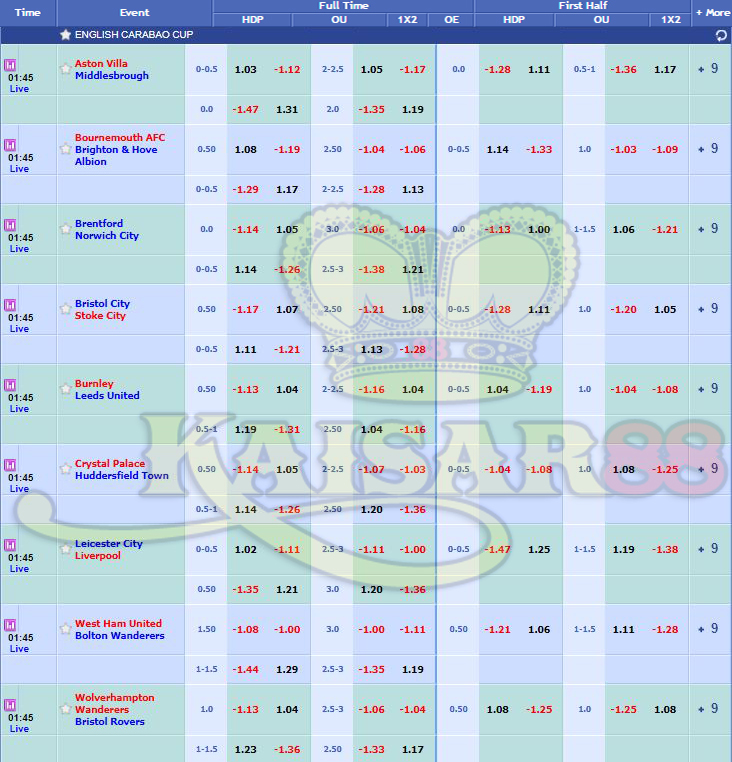Image resolution: width=732 pixels, height=762 pixels.
Task: Favorite the Crystal Palace vs Huddersfield Town star
Action: click(66, 468)
